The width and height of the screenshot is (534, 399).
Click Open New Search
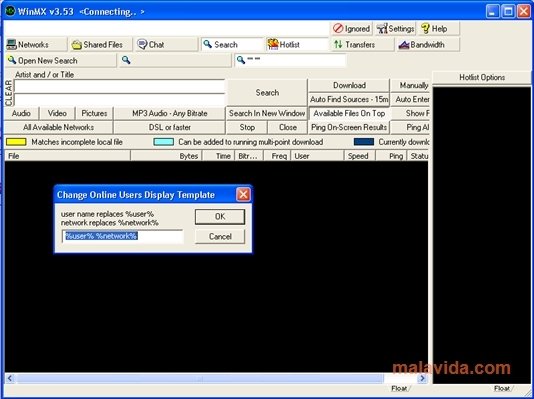61,61
